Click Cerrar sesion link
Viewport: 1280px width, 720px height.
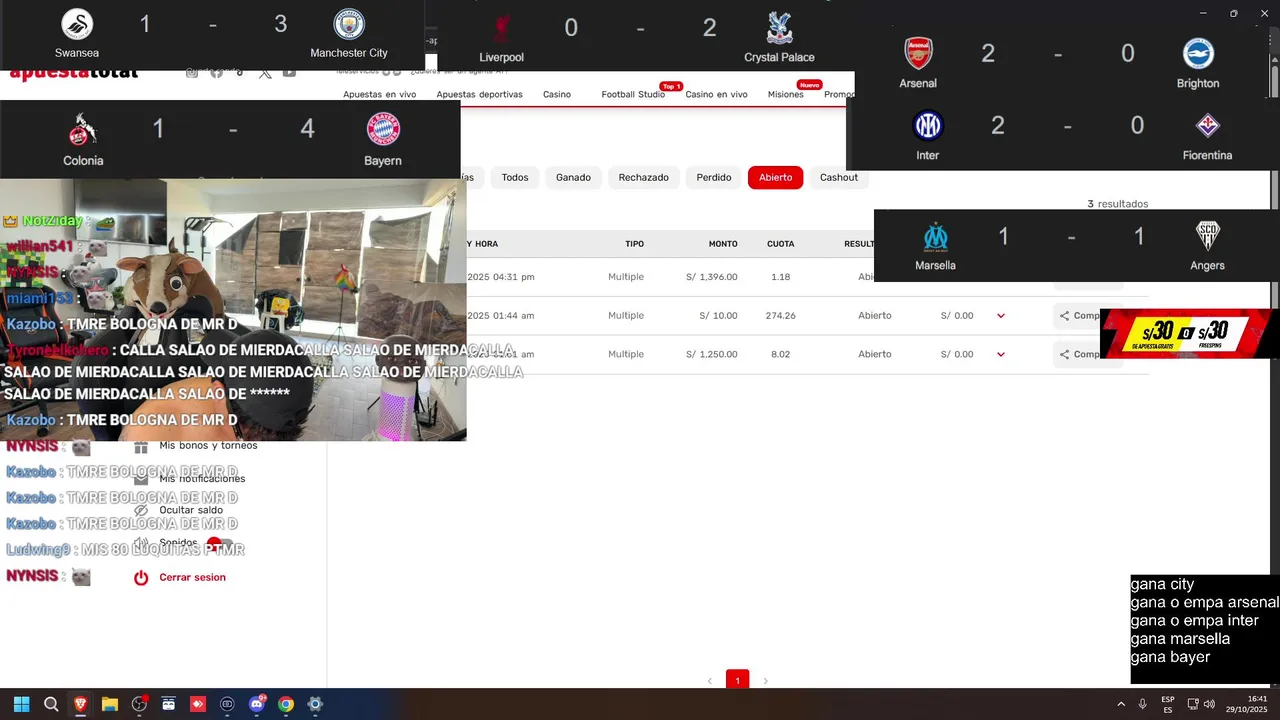tap(192, 577)
